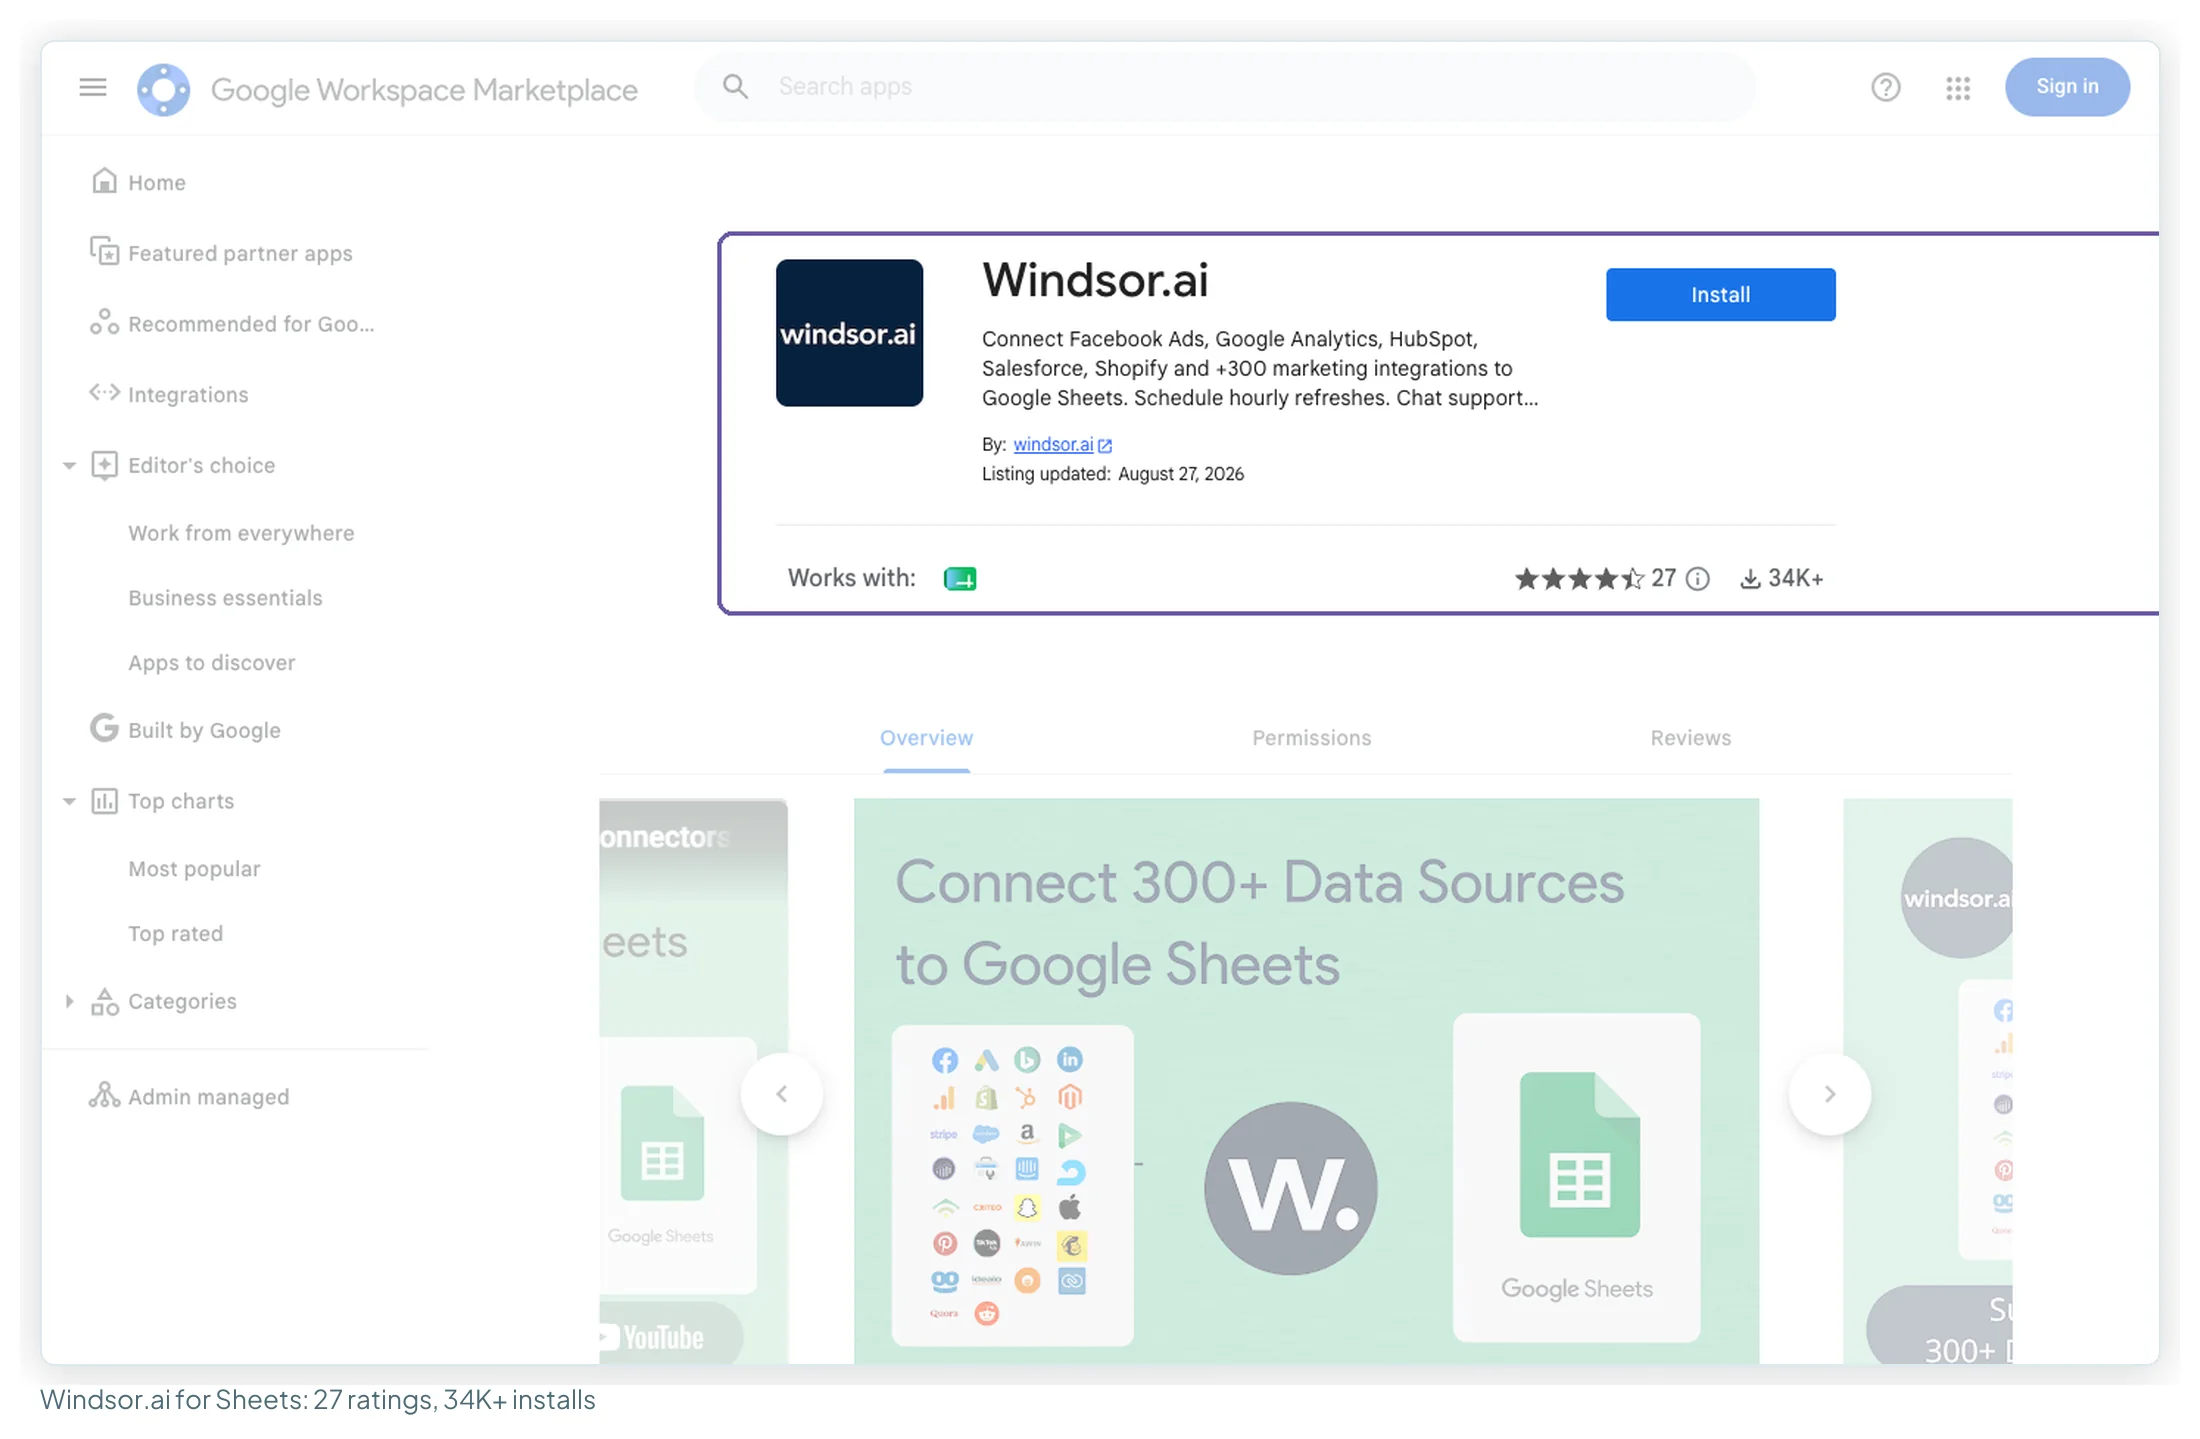Select Categories label
The image size is (2200, 1439).
click(x=182, y=1002)
